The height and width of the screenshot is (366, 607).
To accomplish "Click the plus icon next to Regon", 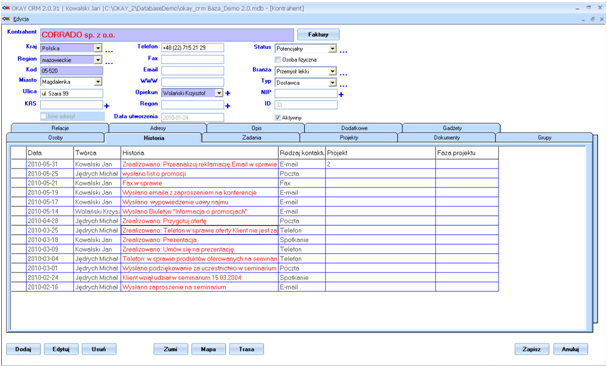I will [228, 106].
